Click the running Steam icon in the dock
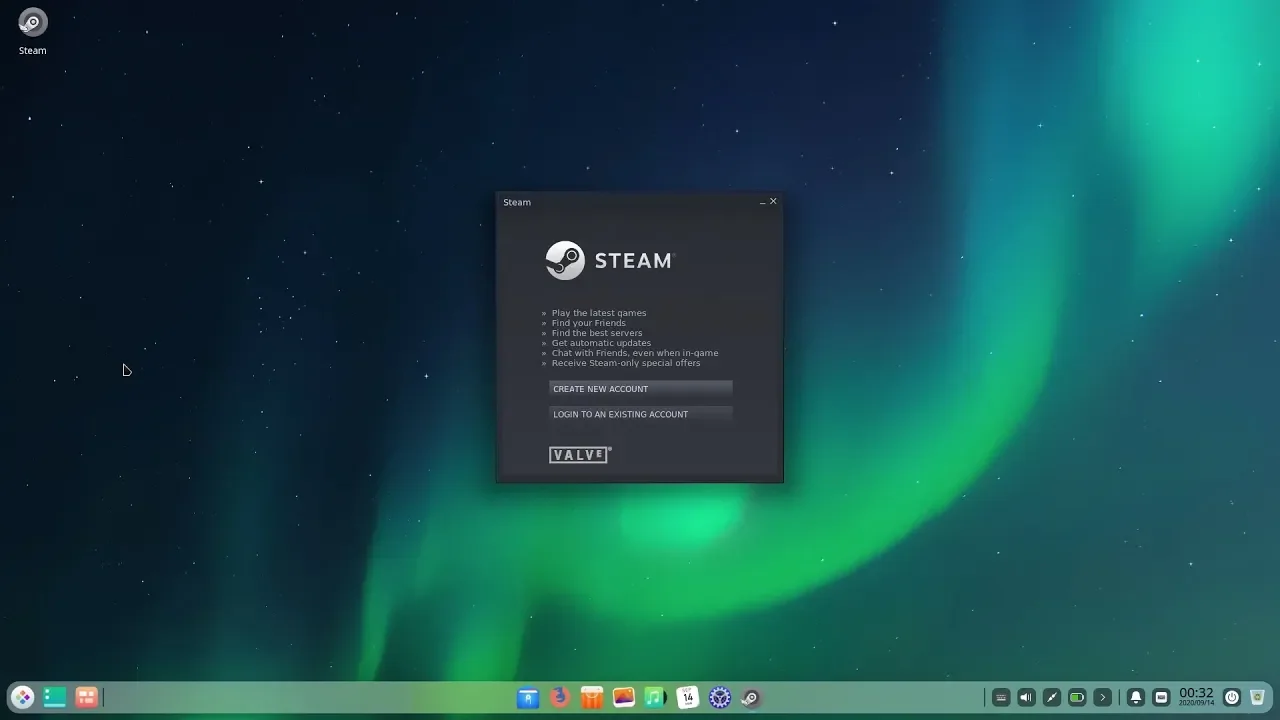Image resolution: width=1280 pixels, height=720 pixels. coord(751,698)
